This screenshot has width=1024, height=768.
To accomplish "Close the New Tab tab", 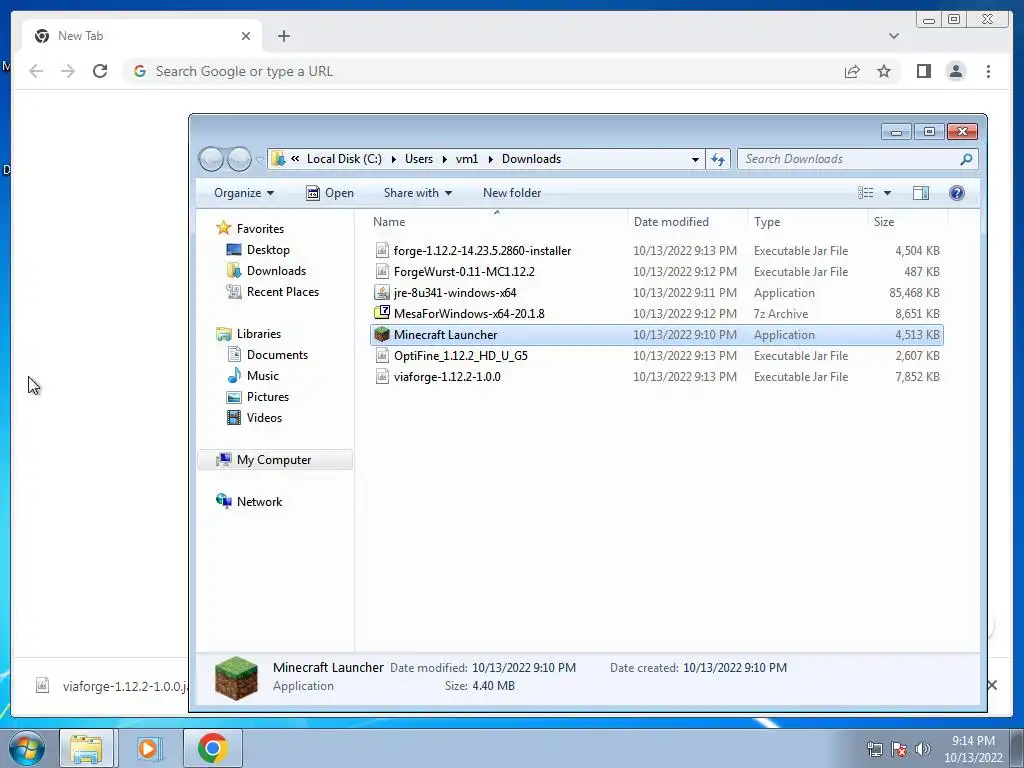I will tap(246, 36).
